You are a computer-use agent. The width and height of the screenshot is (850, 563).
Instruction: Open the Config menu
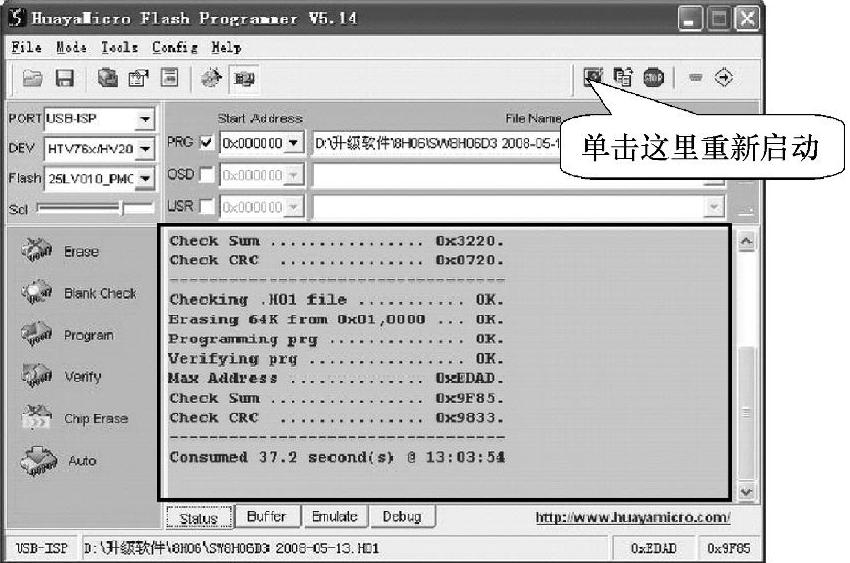[x=175, y=48]
